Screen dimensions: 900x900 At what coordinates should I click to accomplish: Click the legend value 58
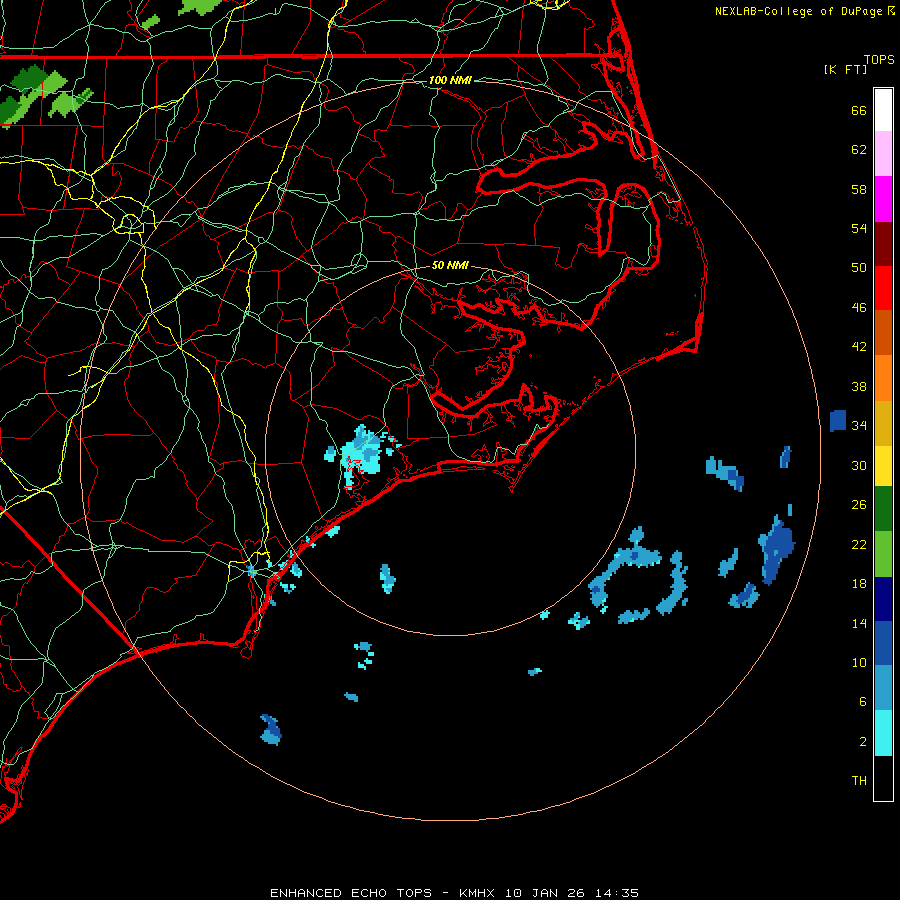859,189
